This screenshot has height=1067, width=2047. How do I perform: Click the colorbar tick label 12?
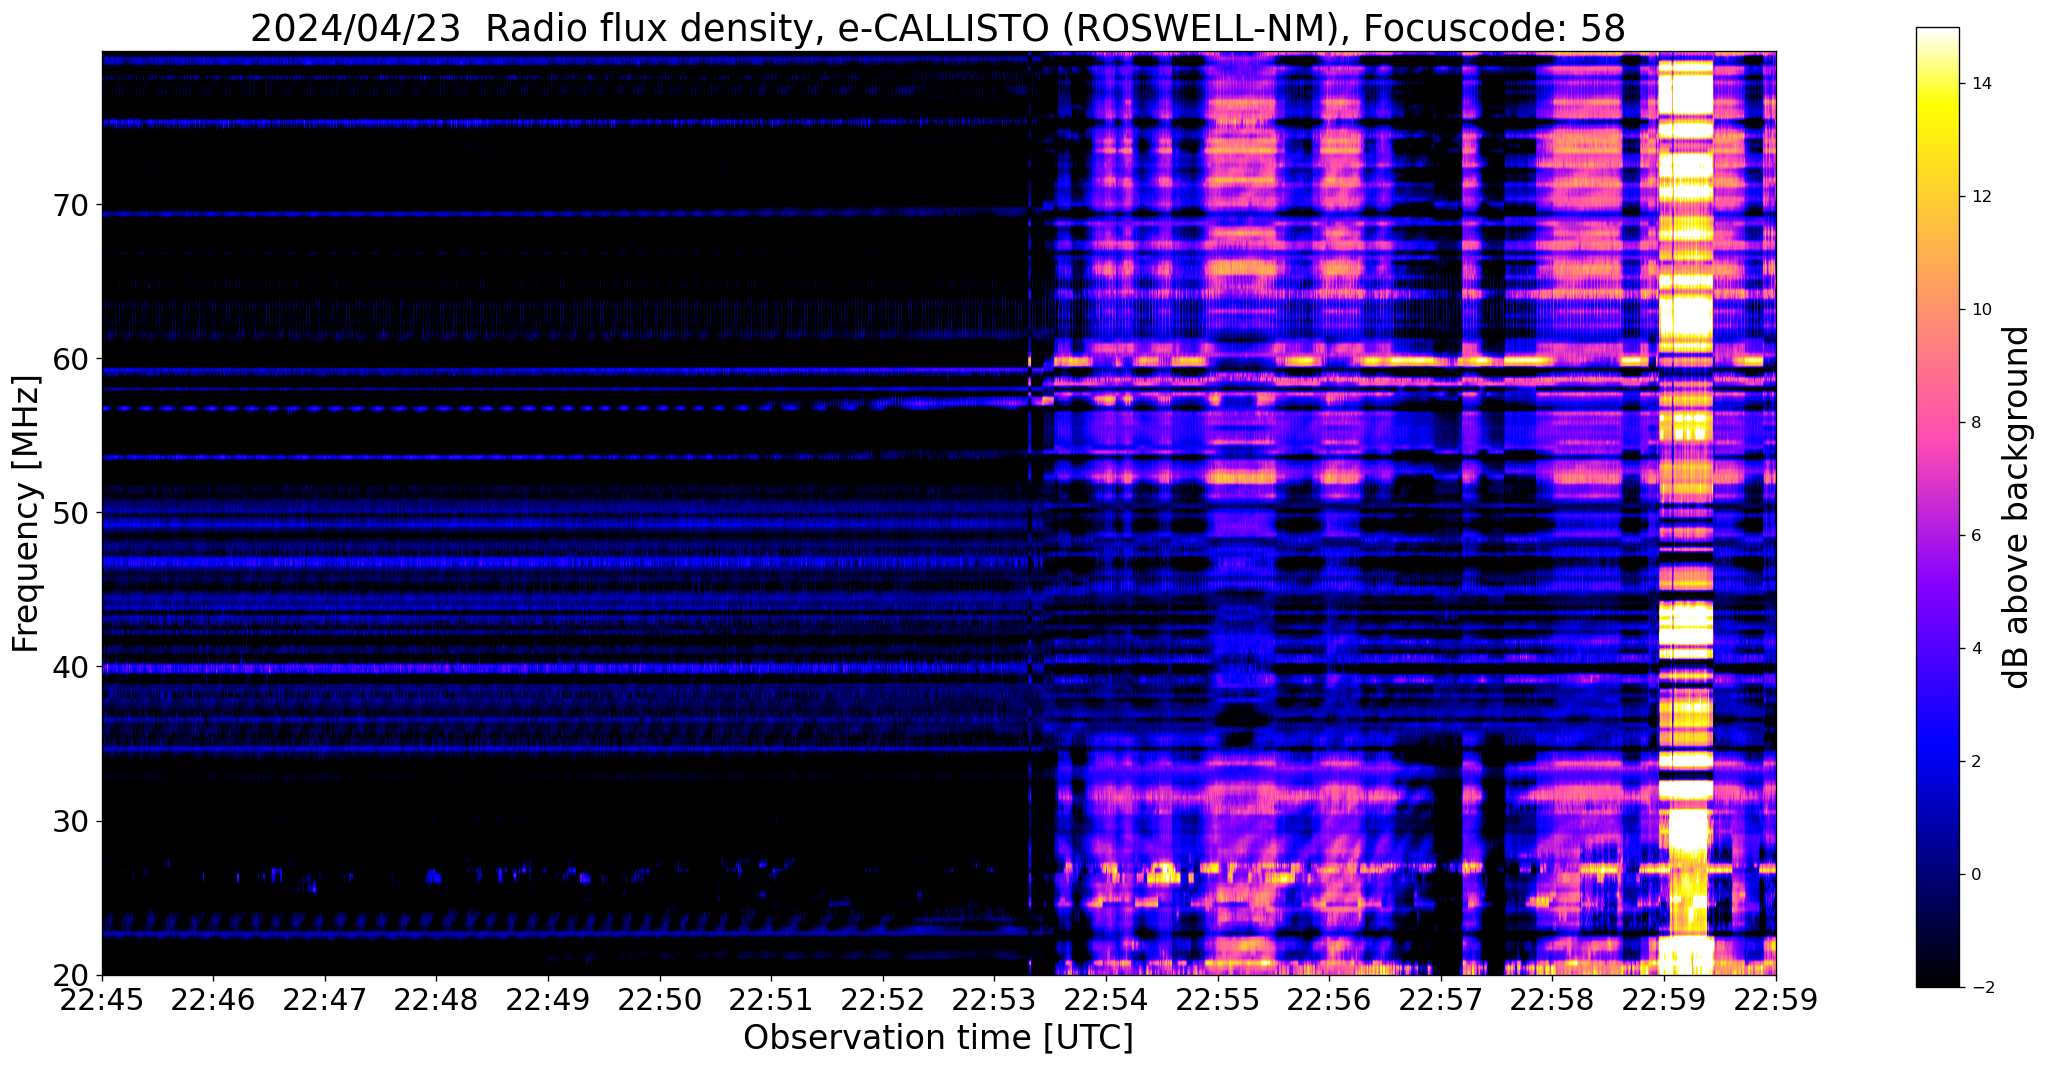click(x=1979, y=196)
